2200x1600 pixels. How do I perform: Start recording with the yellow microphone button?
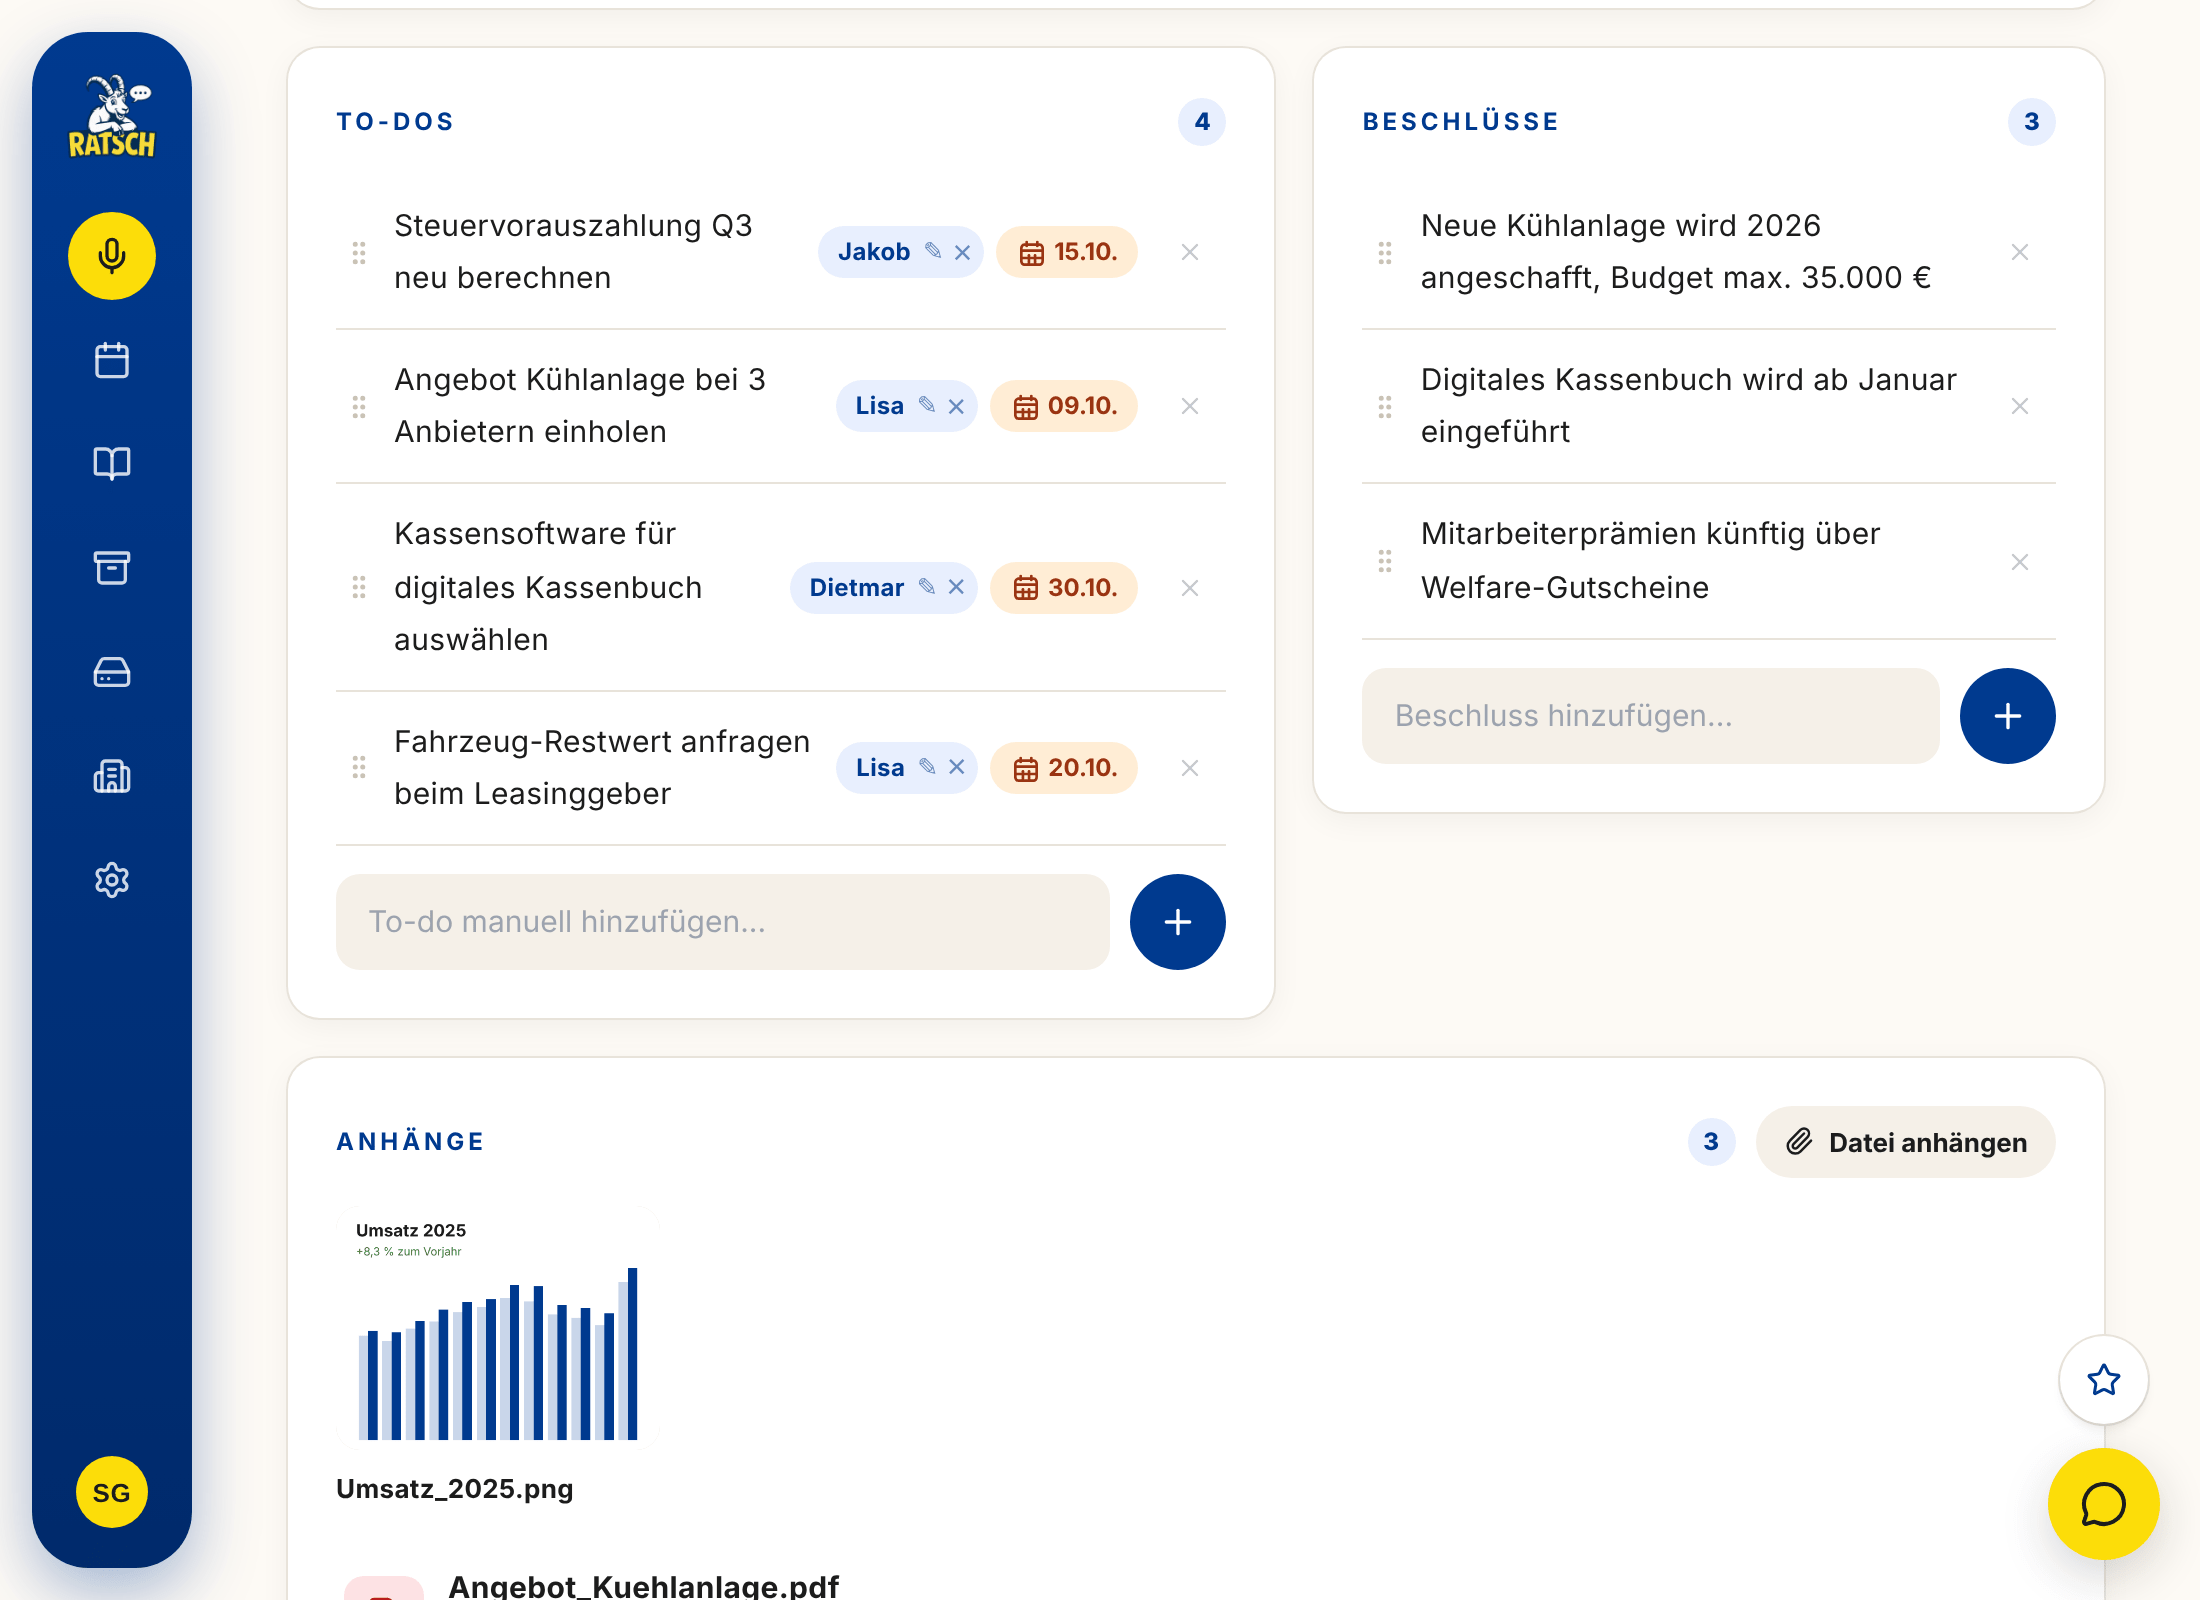coord(112,256)
